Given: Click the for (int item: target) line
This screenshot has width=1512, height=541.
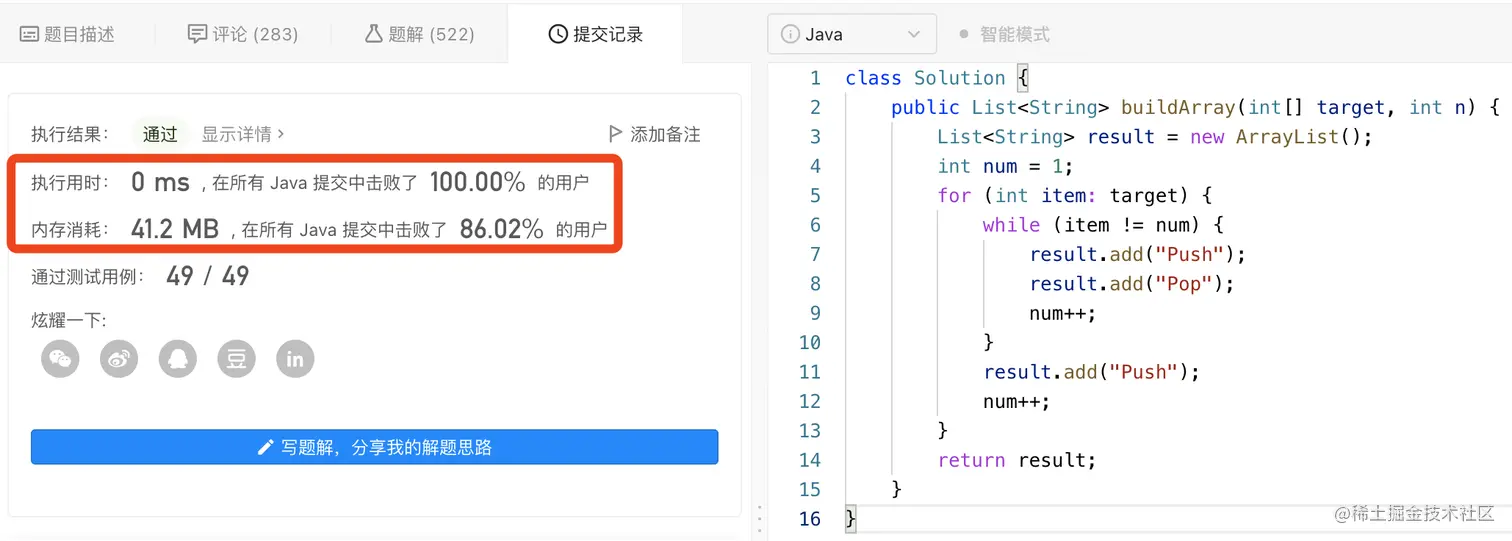Looking at the screenshot, I should [x=1075, y=195].
